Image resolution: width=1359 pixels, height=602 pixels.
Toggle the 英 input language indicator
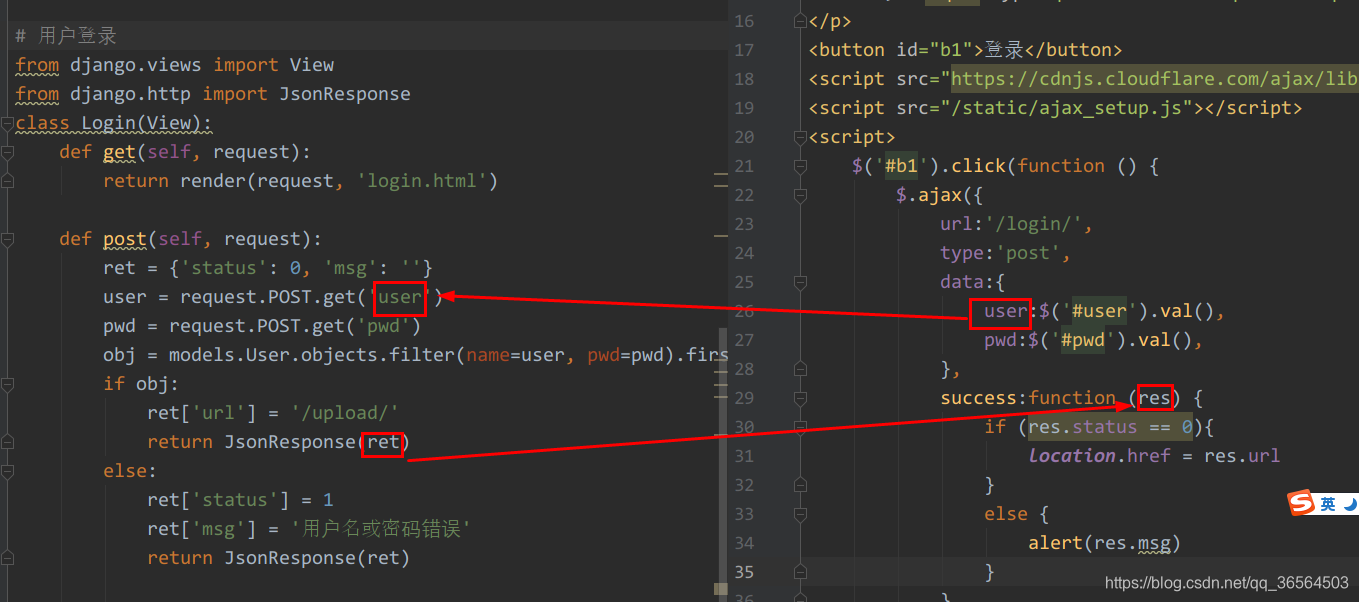click(1327, 502)
